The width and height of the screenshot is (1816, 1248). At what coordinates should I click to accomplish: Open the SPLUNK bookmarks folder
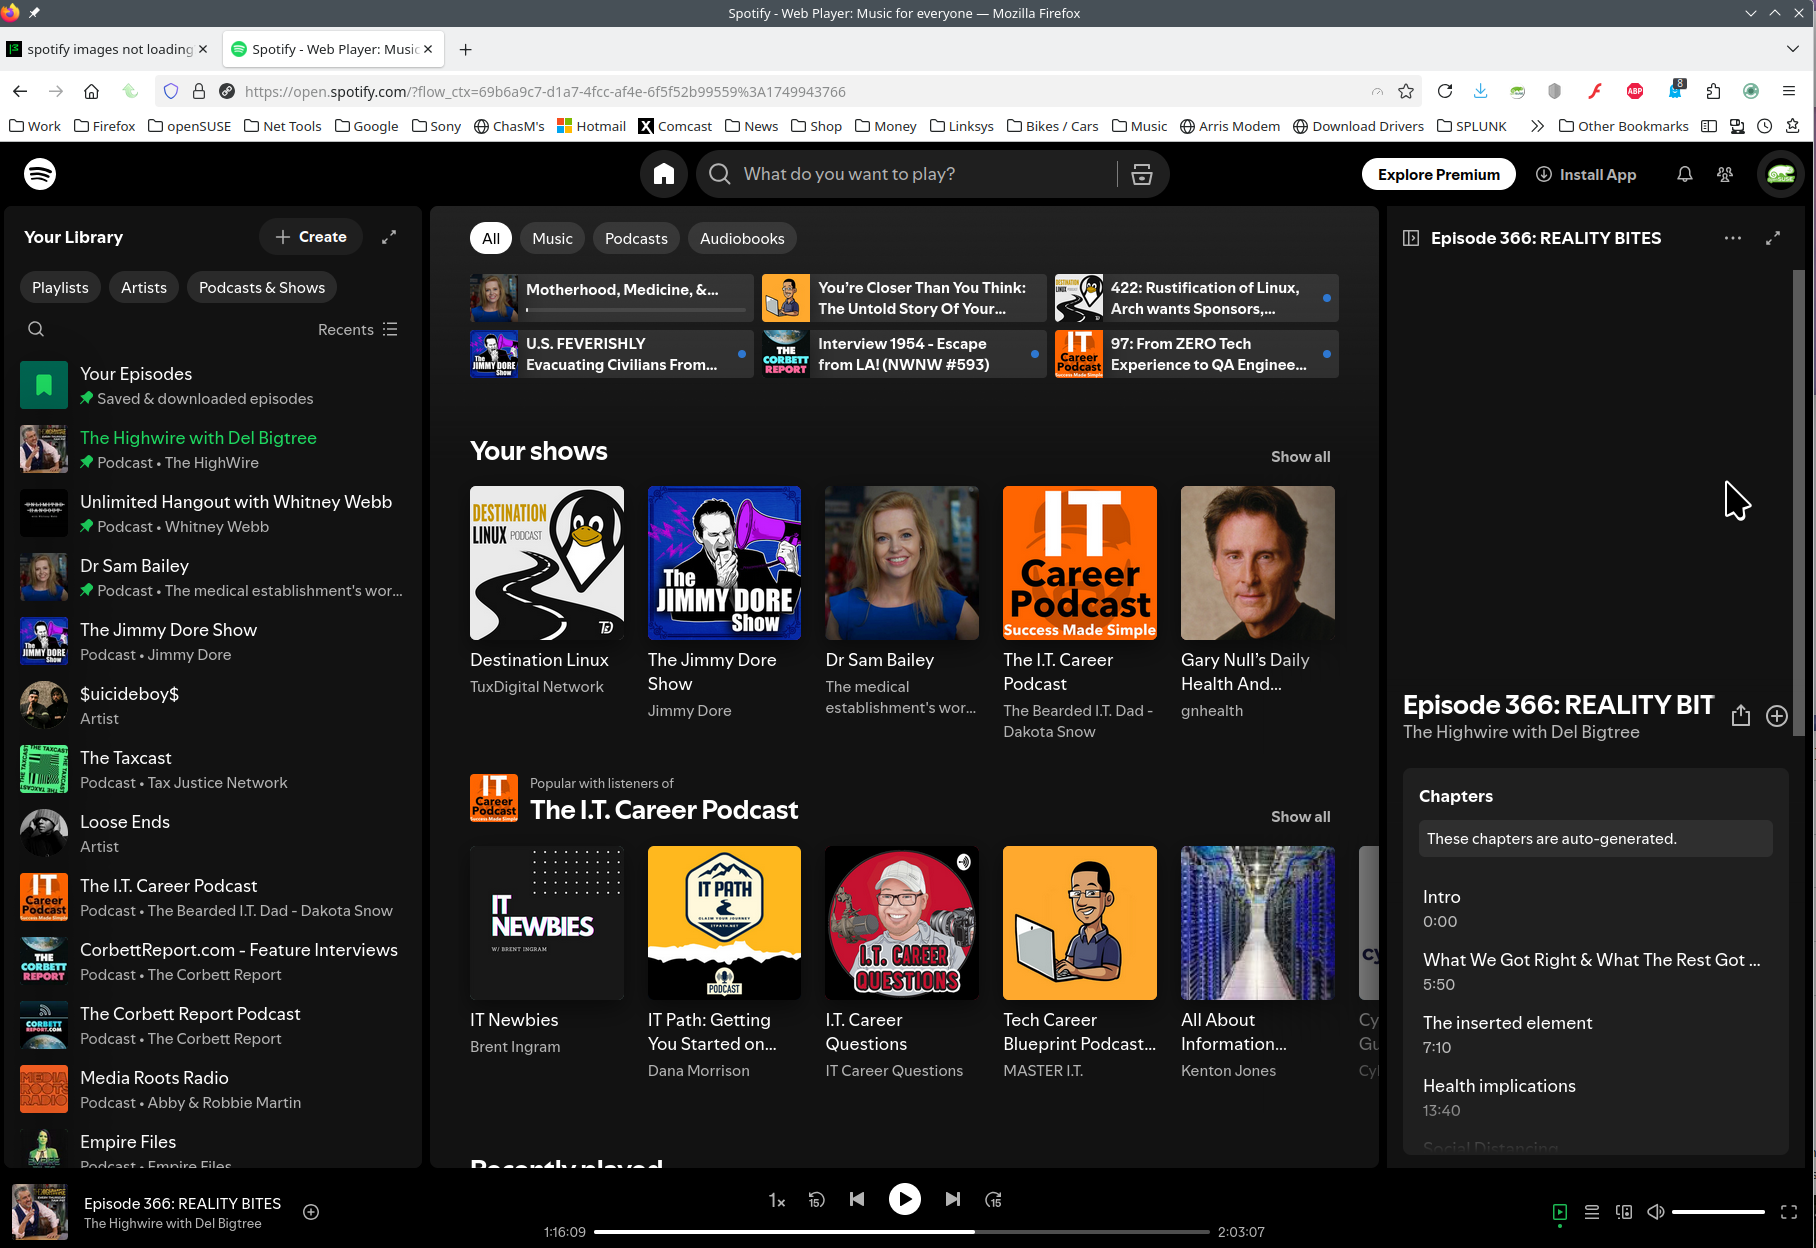(1472, 126)
